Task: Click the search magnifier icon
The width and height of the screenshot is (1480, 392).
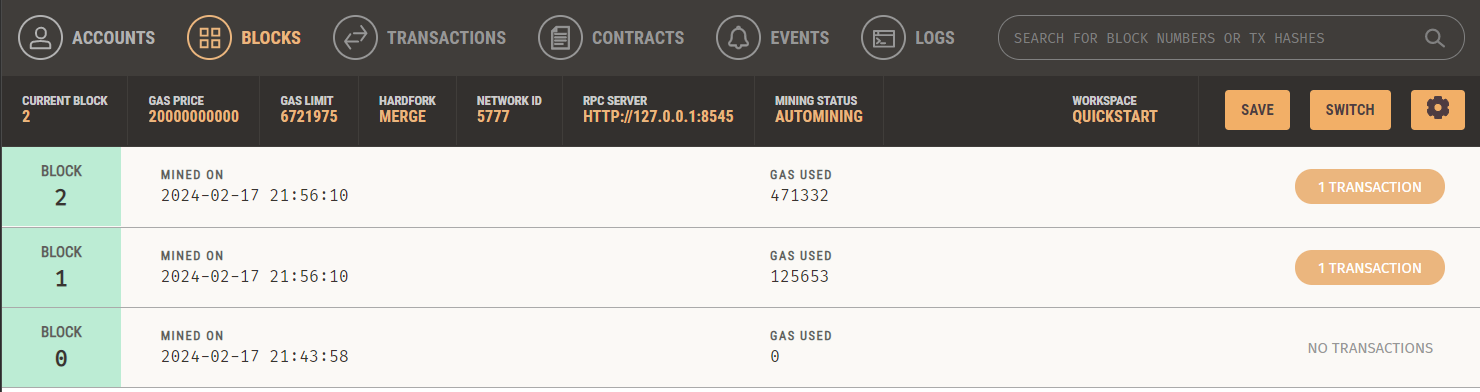Action: point(1434,38)
